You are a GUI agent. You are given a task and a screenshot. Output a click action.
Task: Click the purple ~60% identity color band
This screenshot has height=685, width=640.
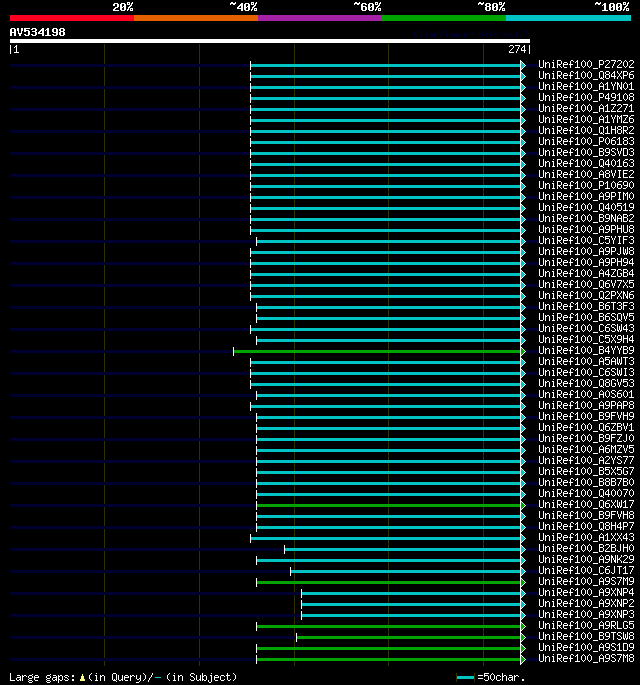pos(320,18)
